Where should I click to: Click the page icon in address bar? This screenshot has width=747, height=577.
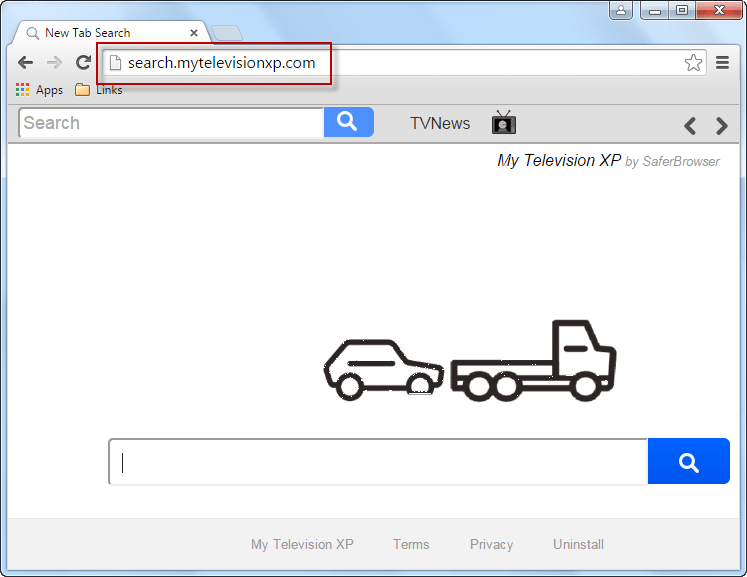pyautogui.click(x=115, y=62)
